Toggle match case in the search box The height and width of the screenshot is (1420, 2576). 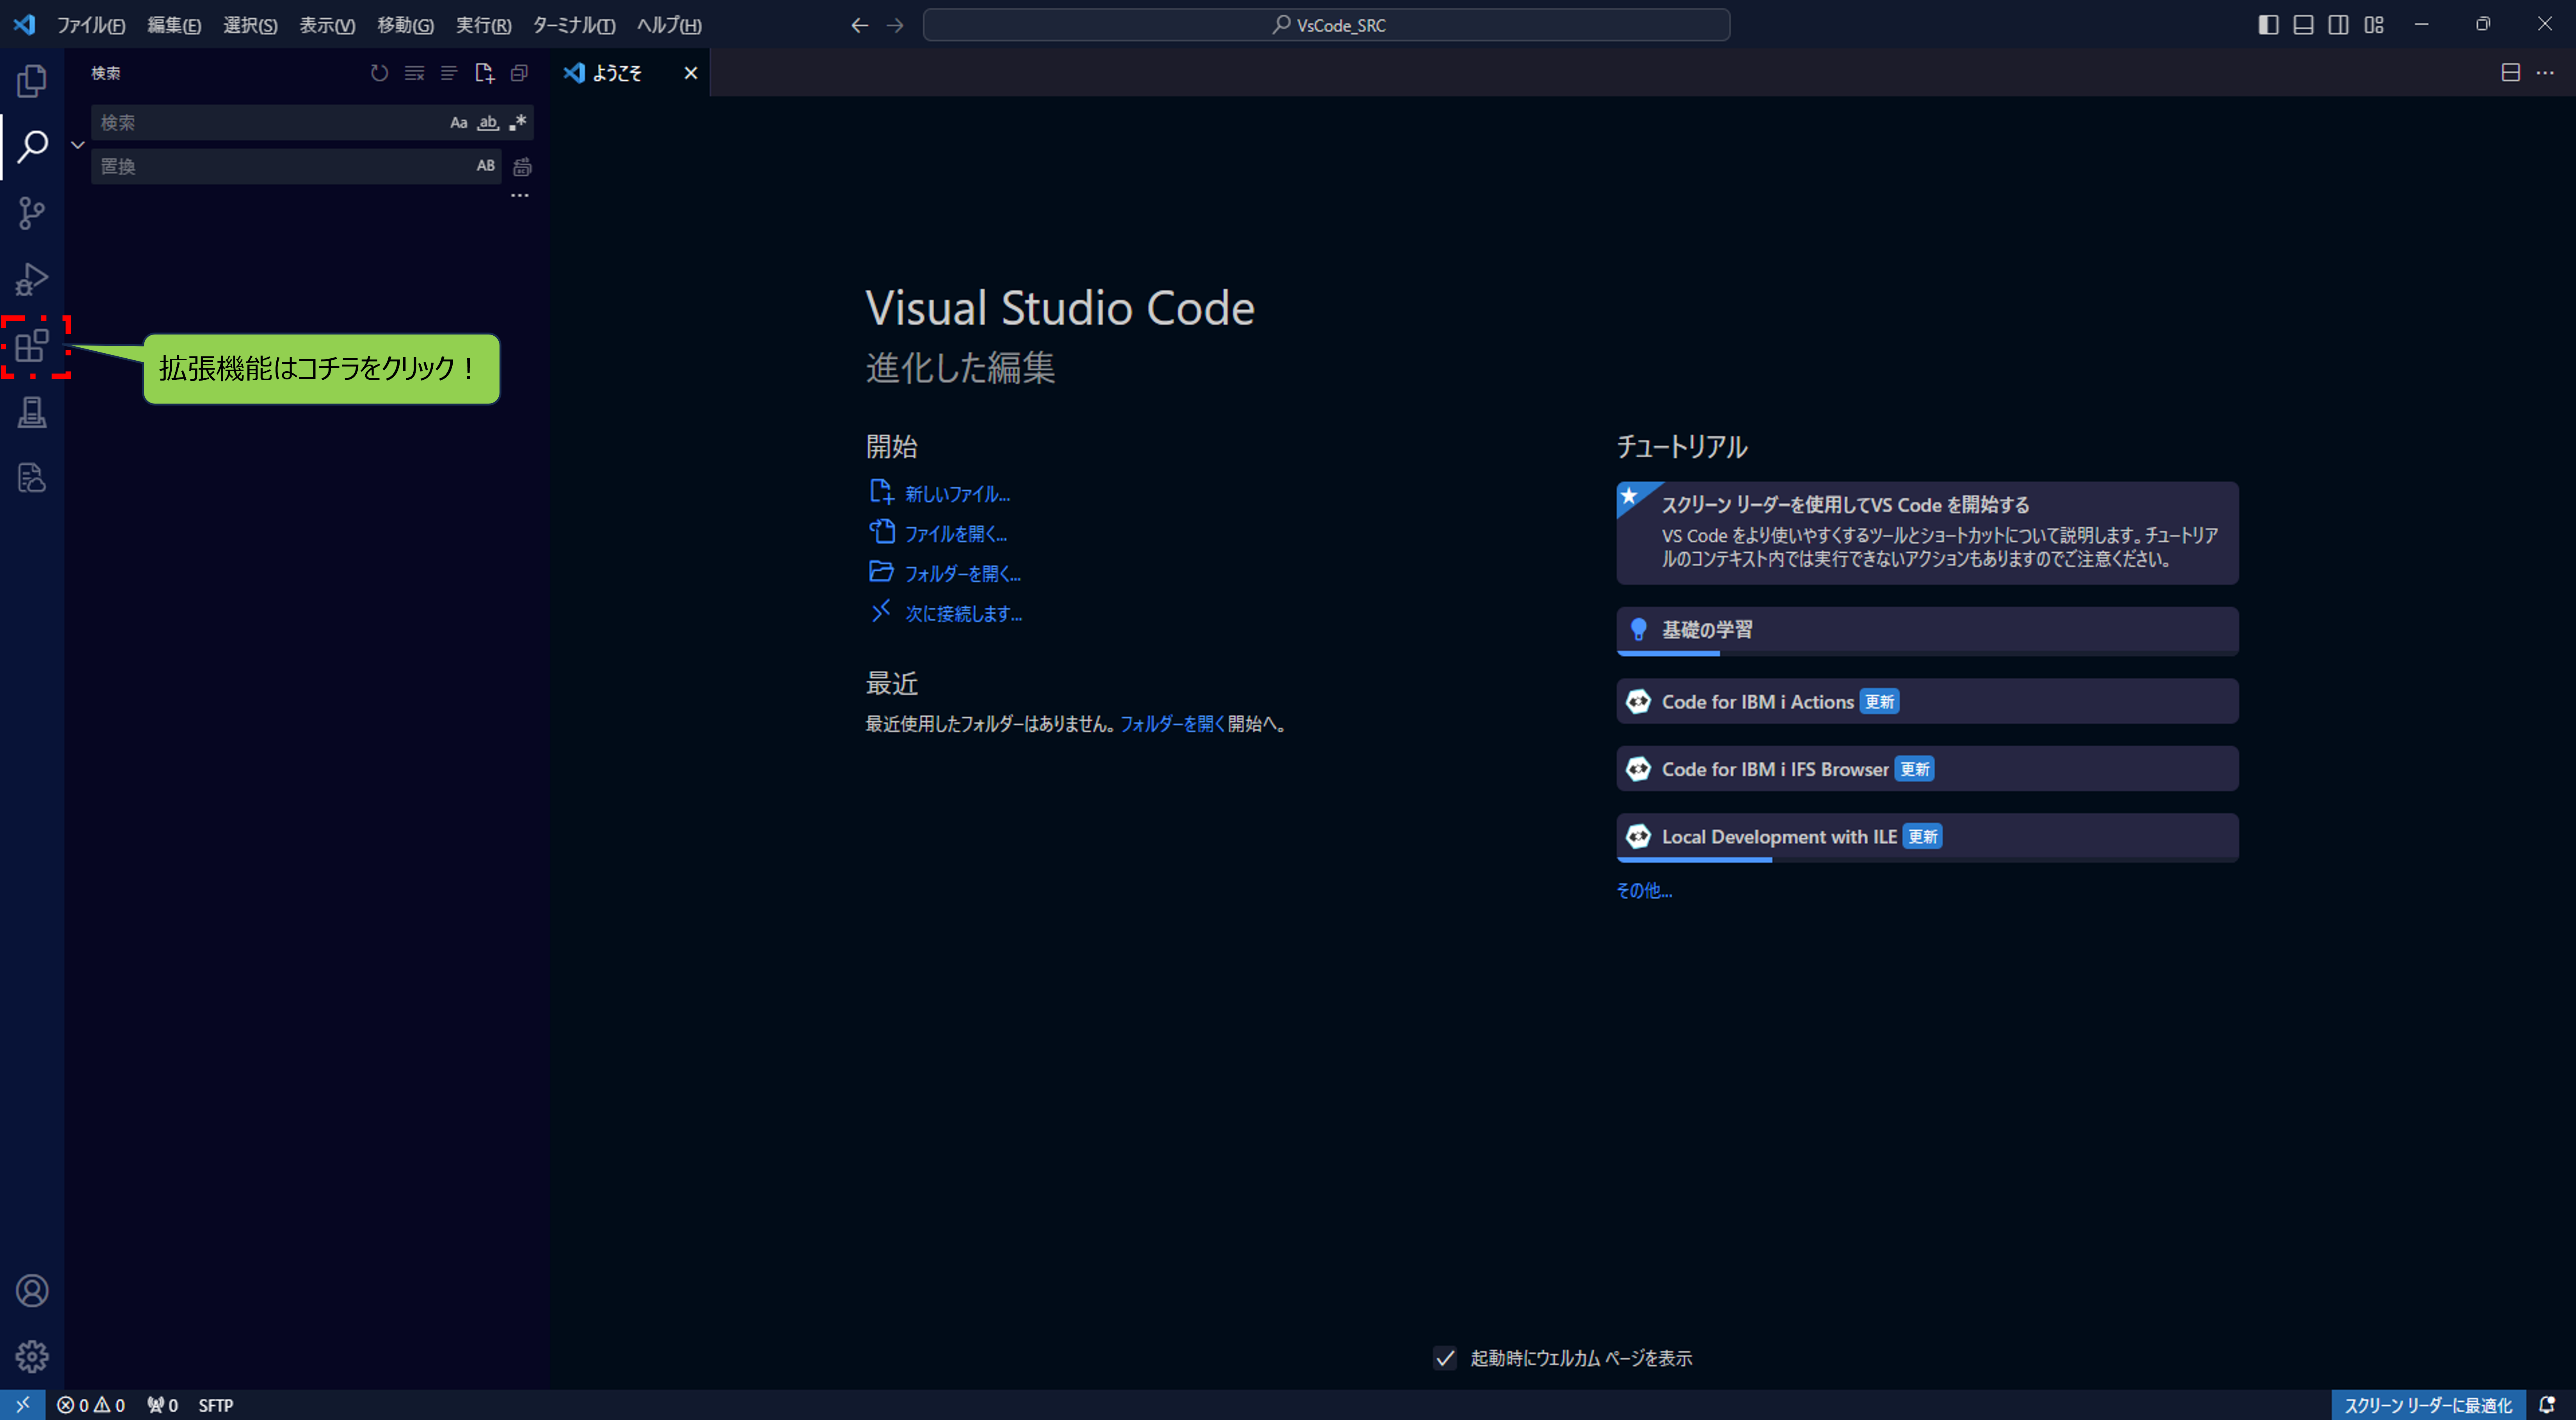click(x=459, y=122)
